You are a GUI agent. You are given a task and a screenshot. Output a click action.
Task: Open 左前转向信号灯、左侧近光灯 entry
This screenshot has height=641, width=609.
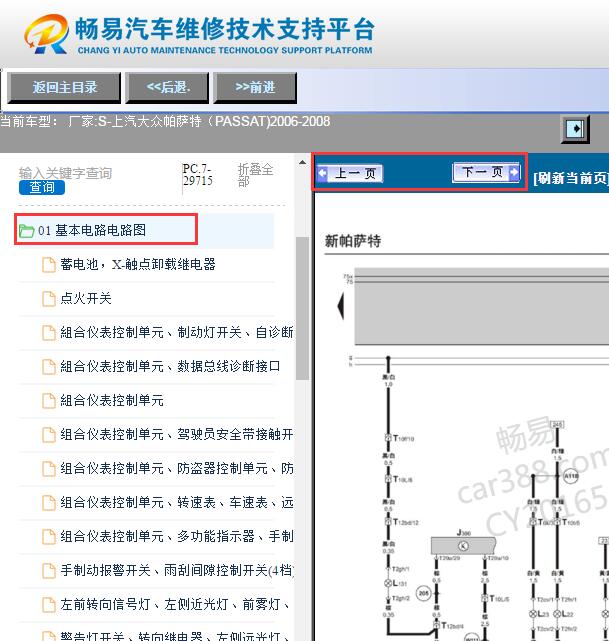click(x=177, y=604)
